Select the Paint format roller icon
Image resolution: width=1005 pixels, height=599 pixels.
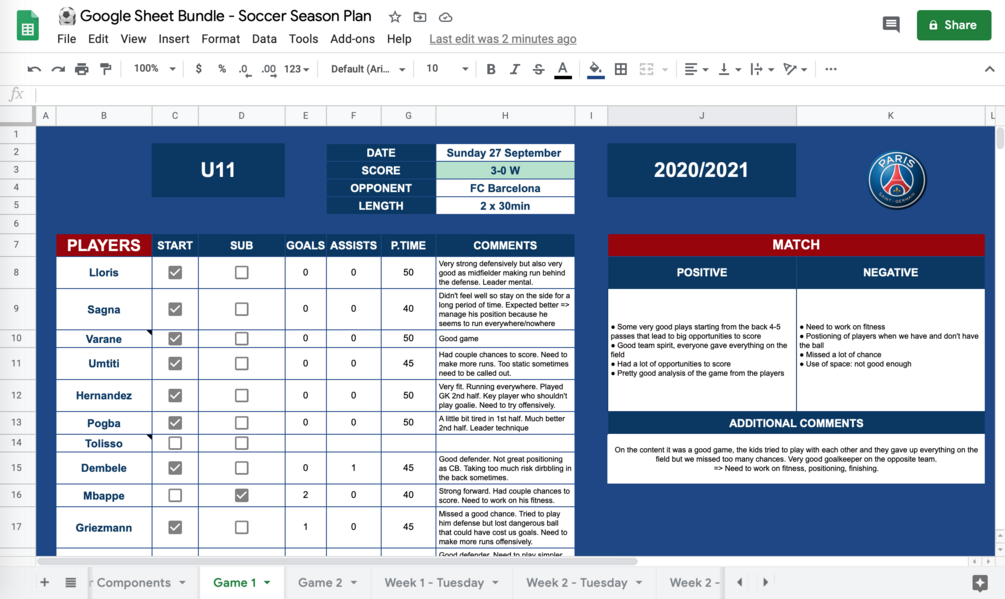point(106,69)
